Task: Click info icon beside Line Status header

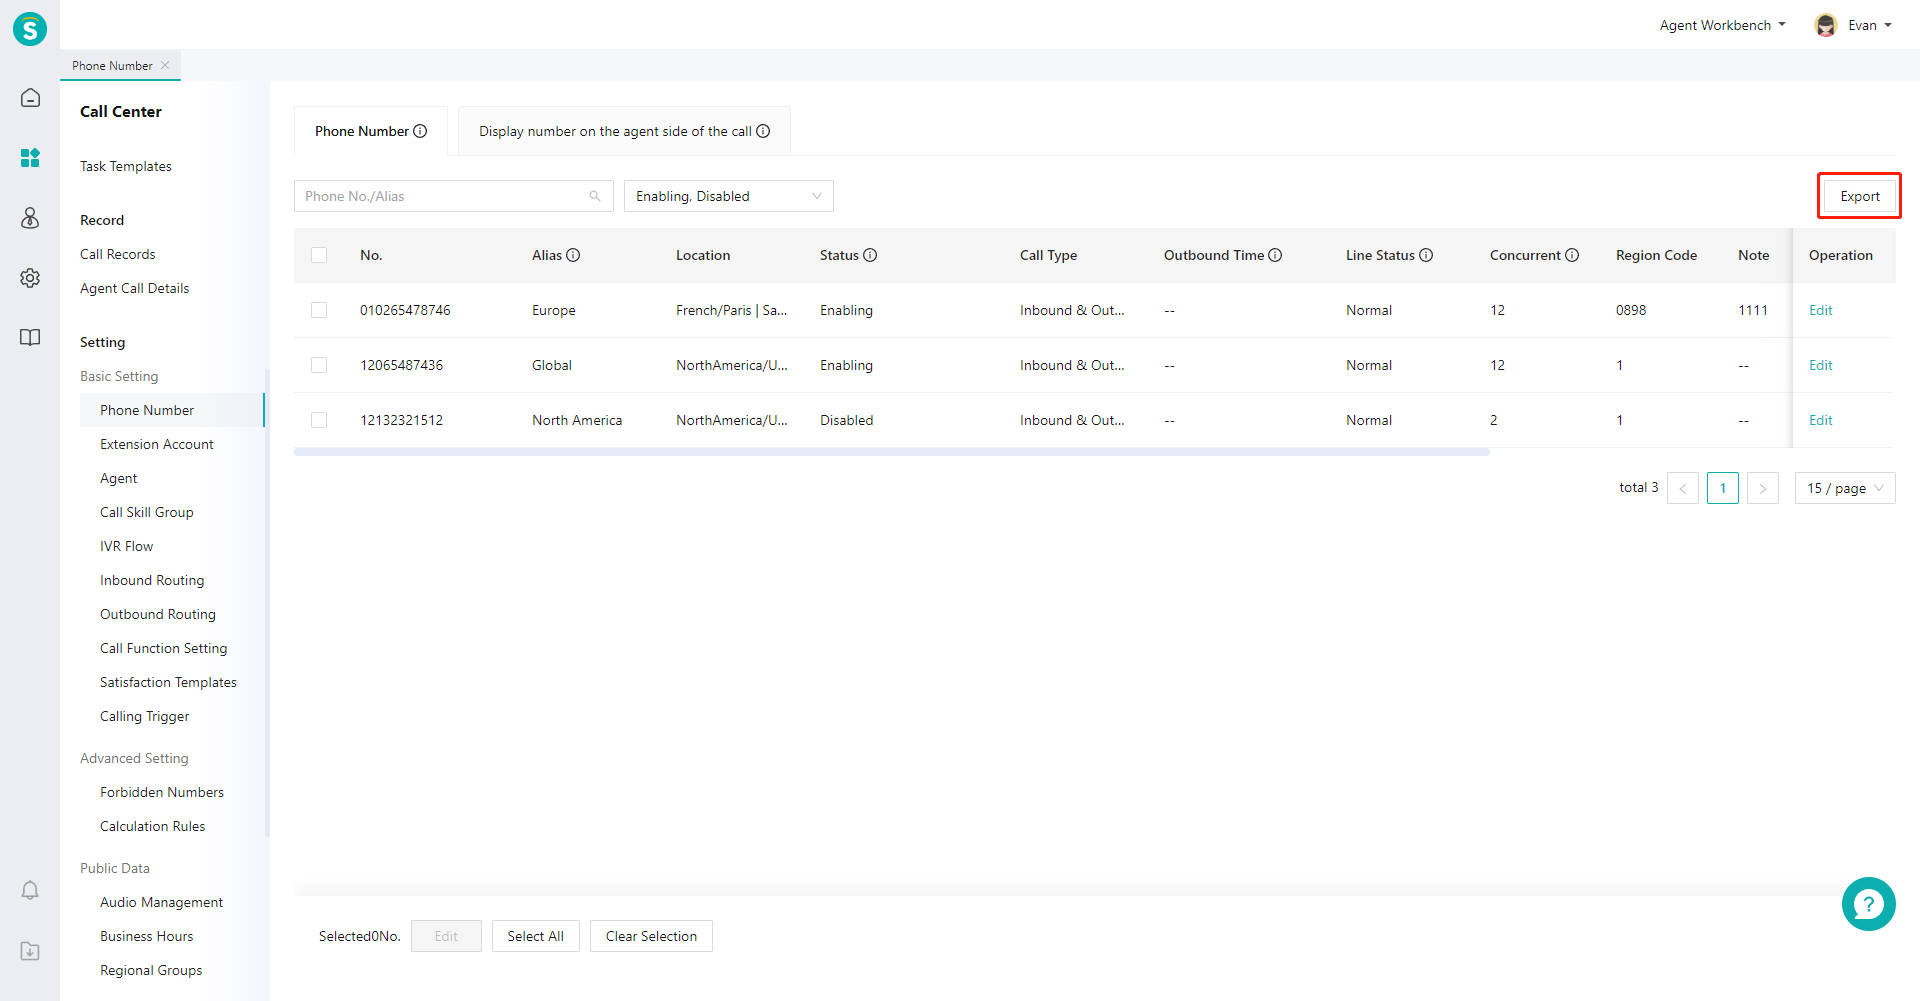Action: tap(1426, 255)
